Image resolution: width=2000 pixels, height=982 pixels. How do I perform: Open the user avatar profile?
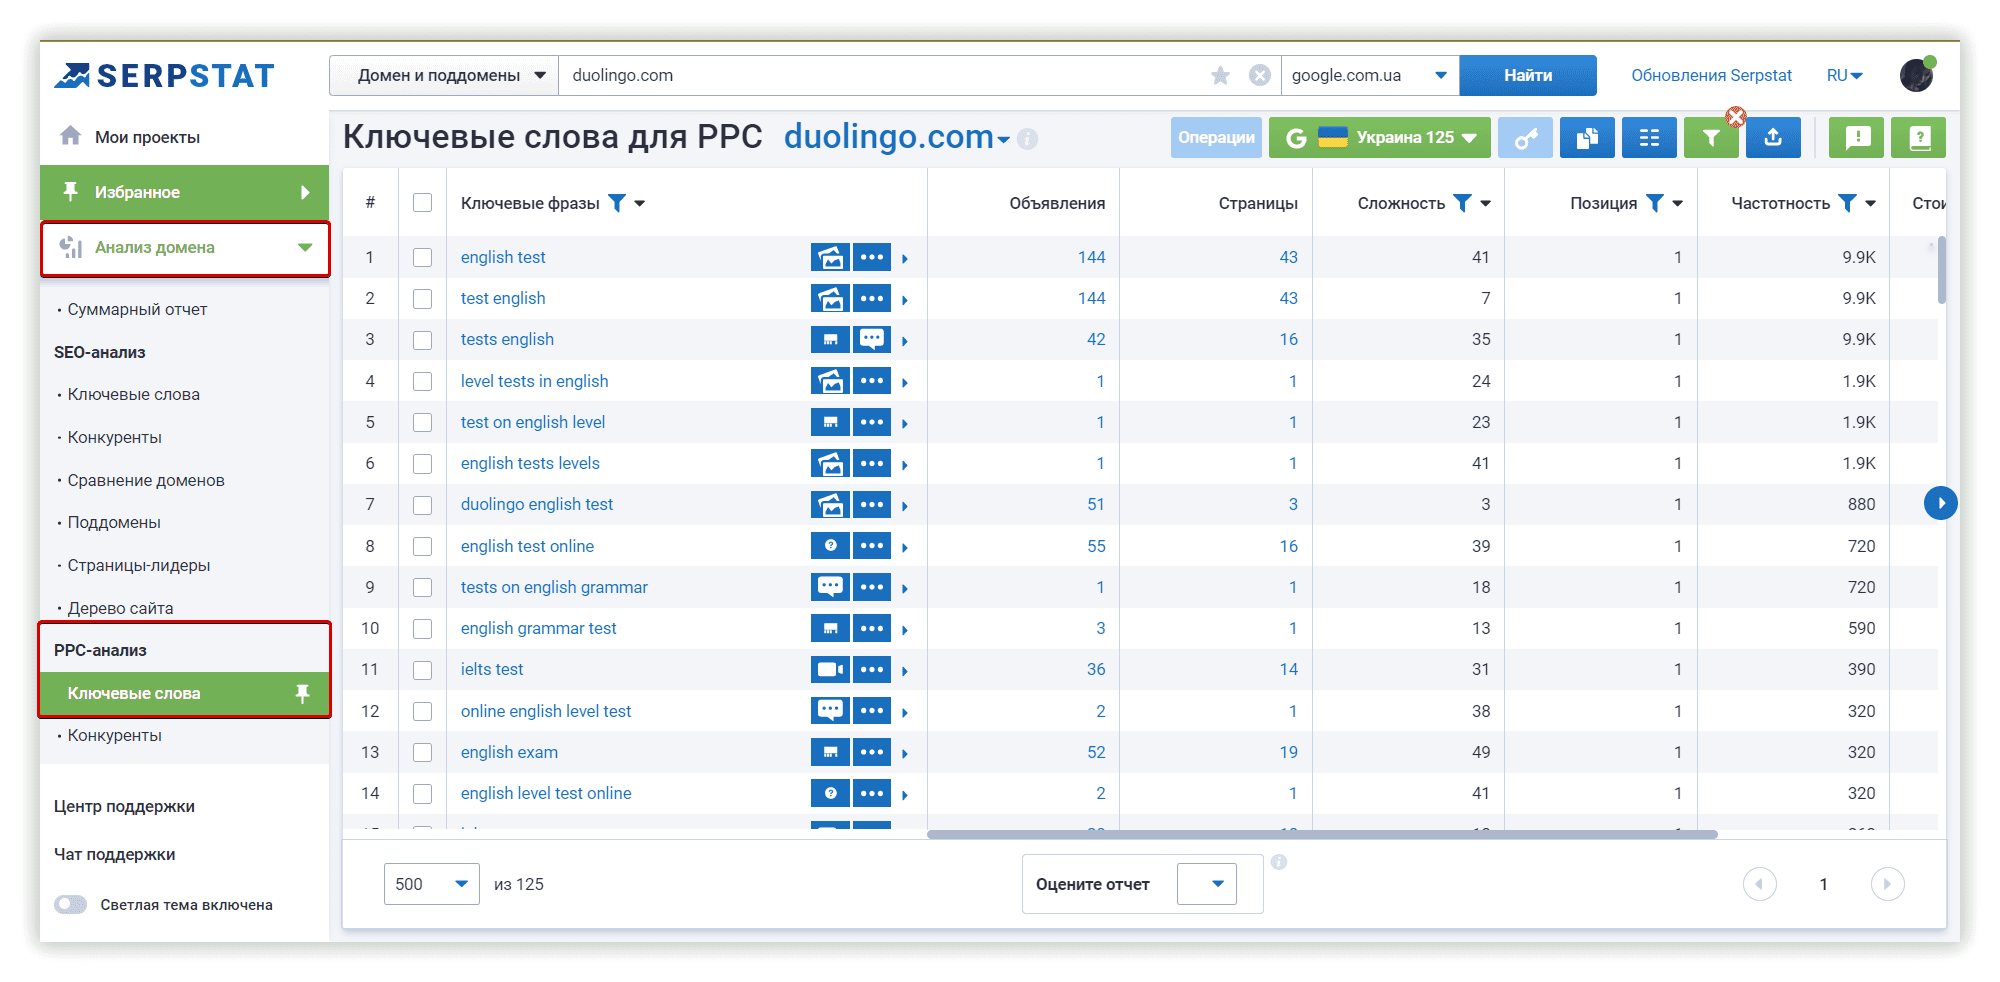coord(1917,75)
